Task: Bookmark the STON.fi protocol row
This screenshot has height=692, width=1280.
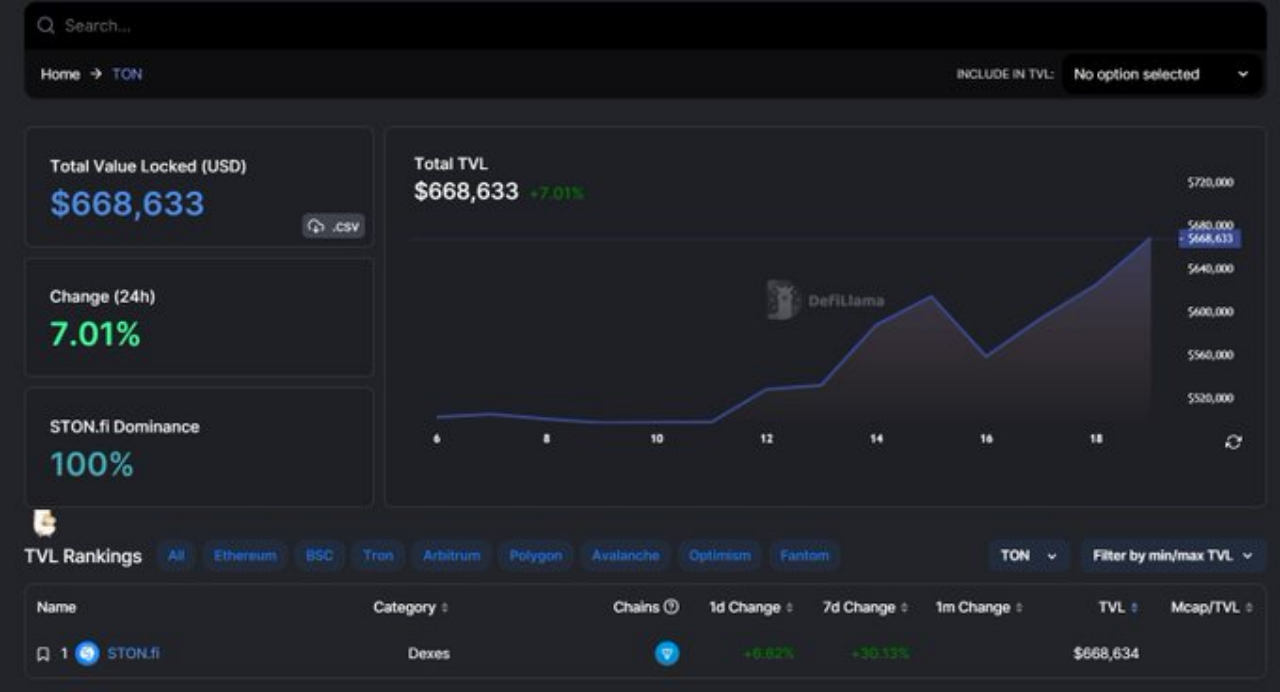Action: pos(43,654)
